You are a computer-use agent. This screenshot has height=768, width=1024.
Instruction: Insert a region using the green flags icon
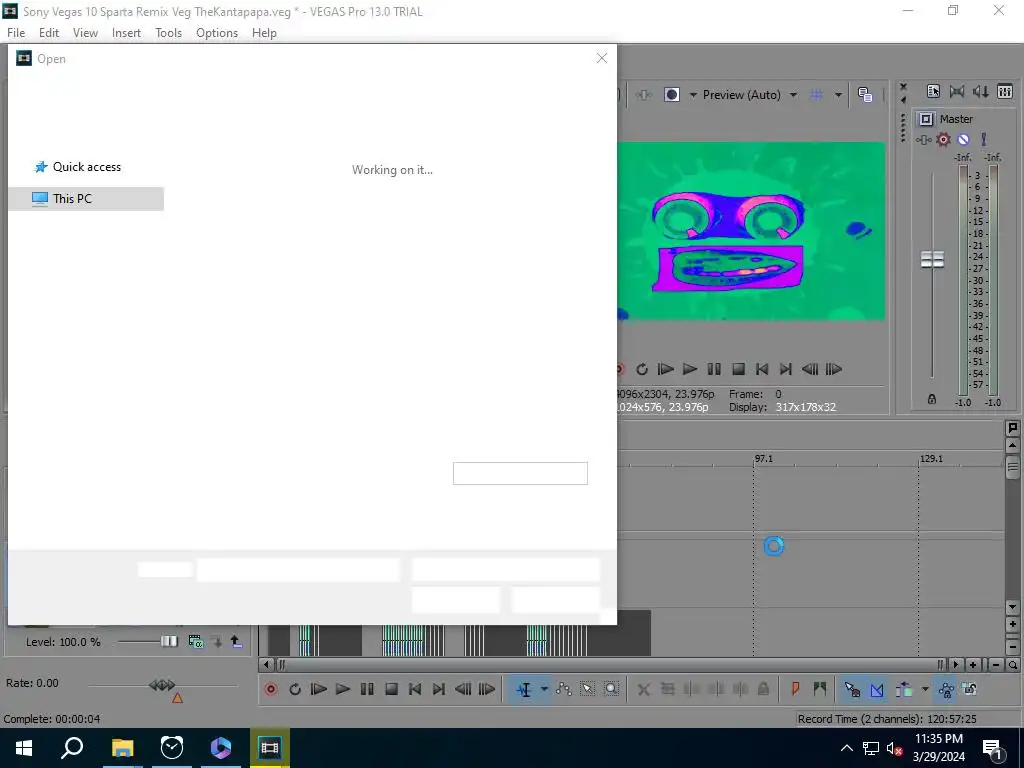coord(820,689)
